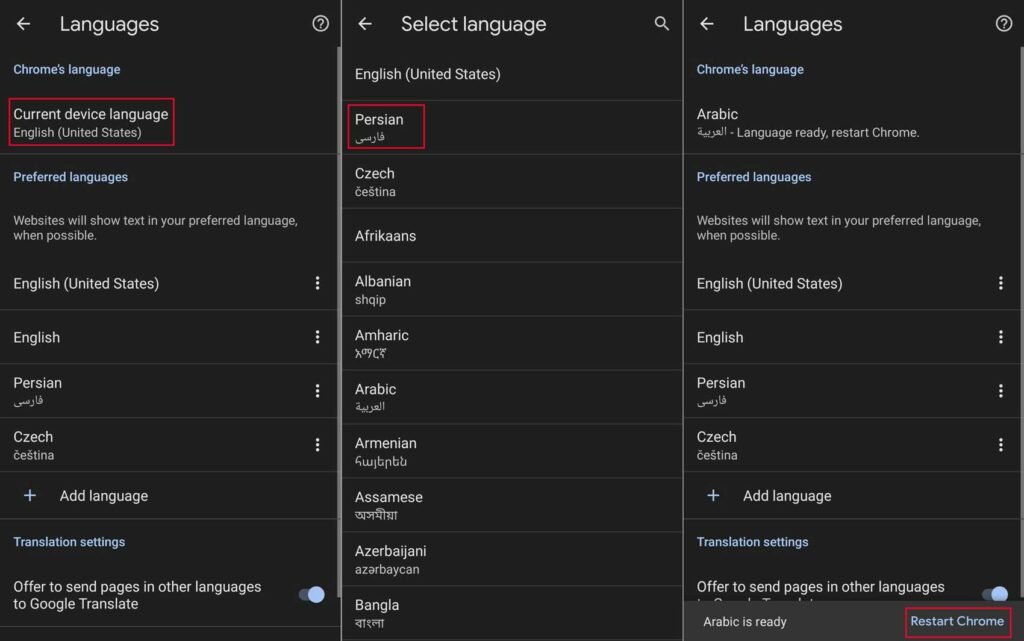Image resolution: width=1024 pixels, height=641 pixels.
Task: Select Armenian in the language list
Action: 511,451
